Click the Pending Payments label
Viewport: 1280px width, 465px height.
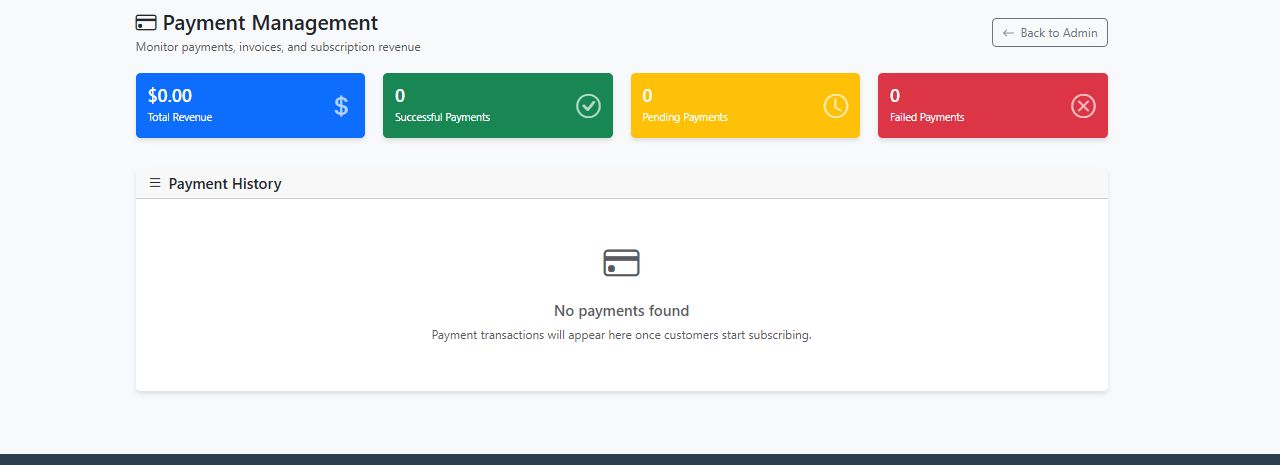685,117
